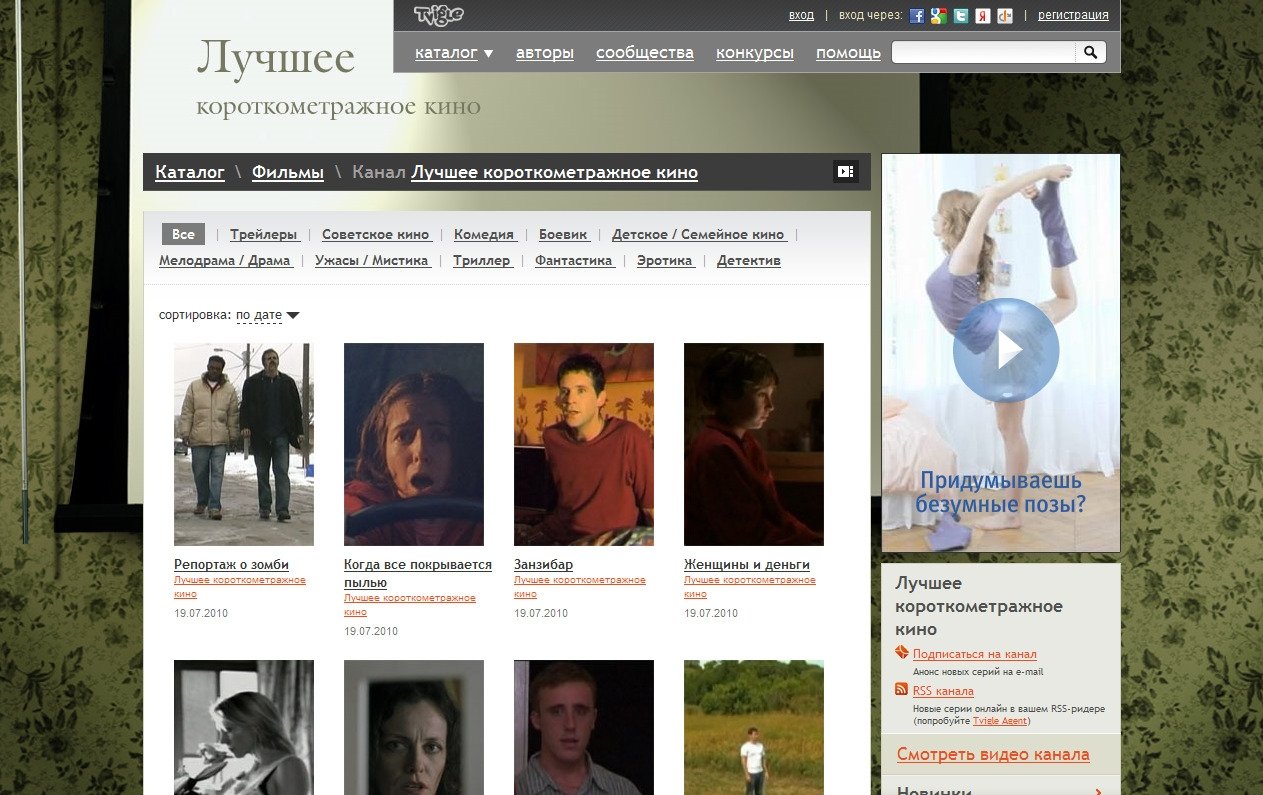Viewport: 1263px width, 795px height.
Task: Open the помощь menu item
Action: click(x=848, y=53)
